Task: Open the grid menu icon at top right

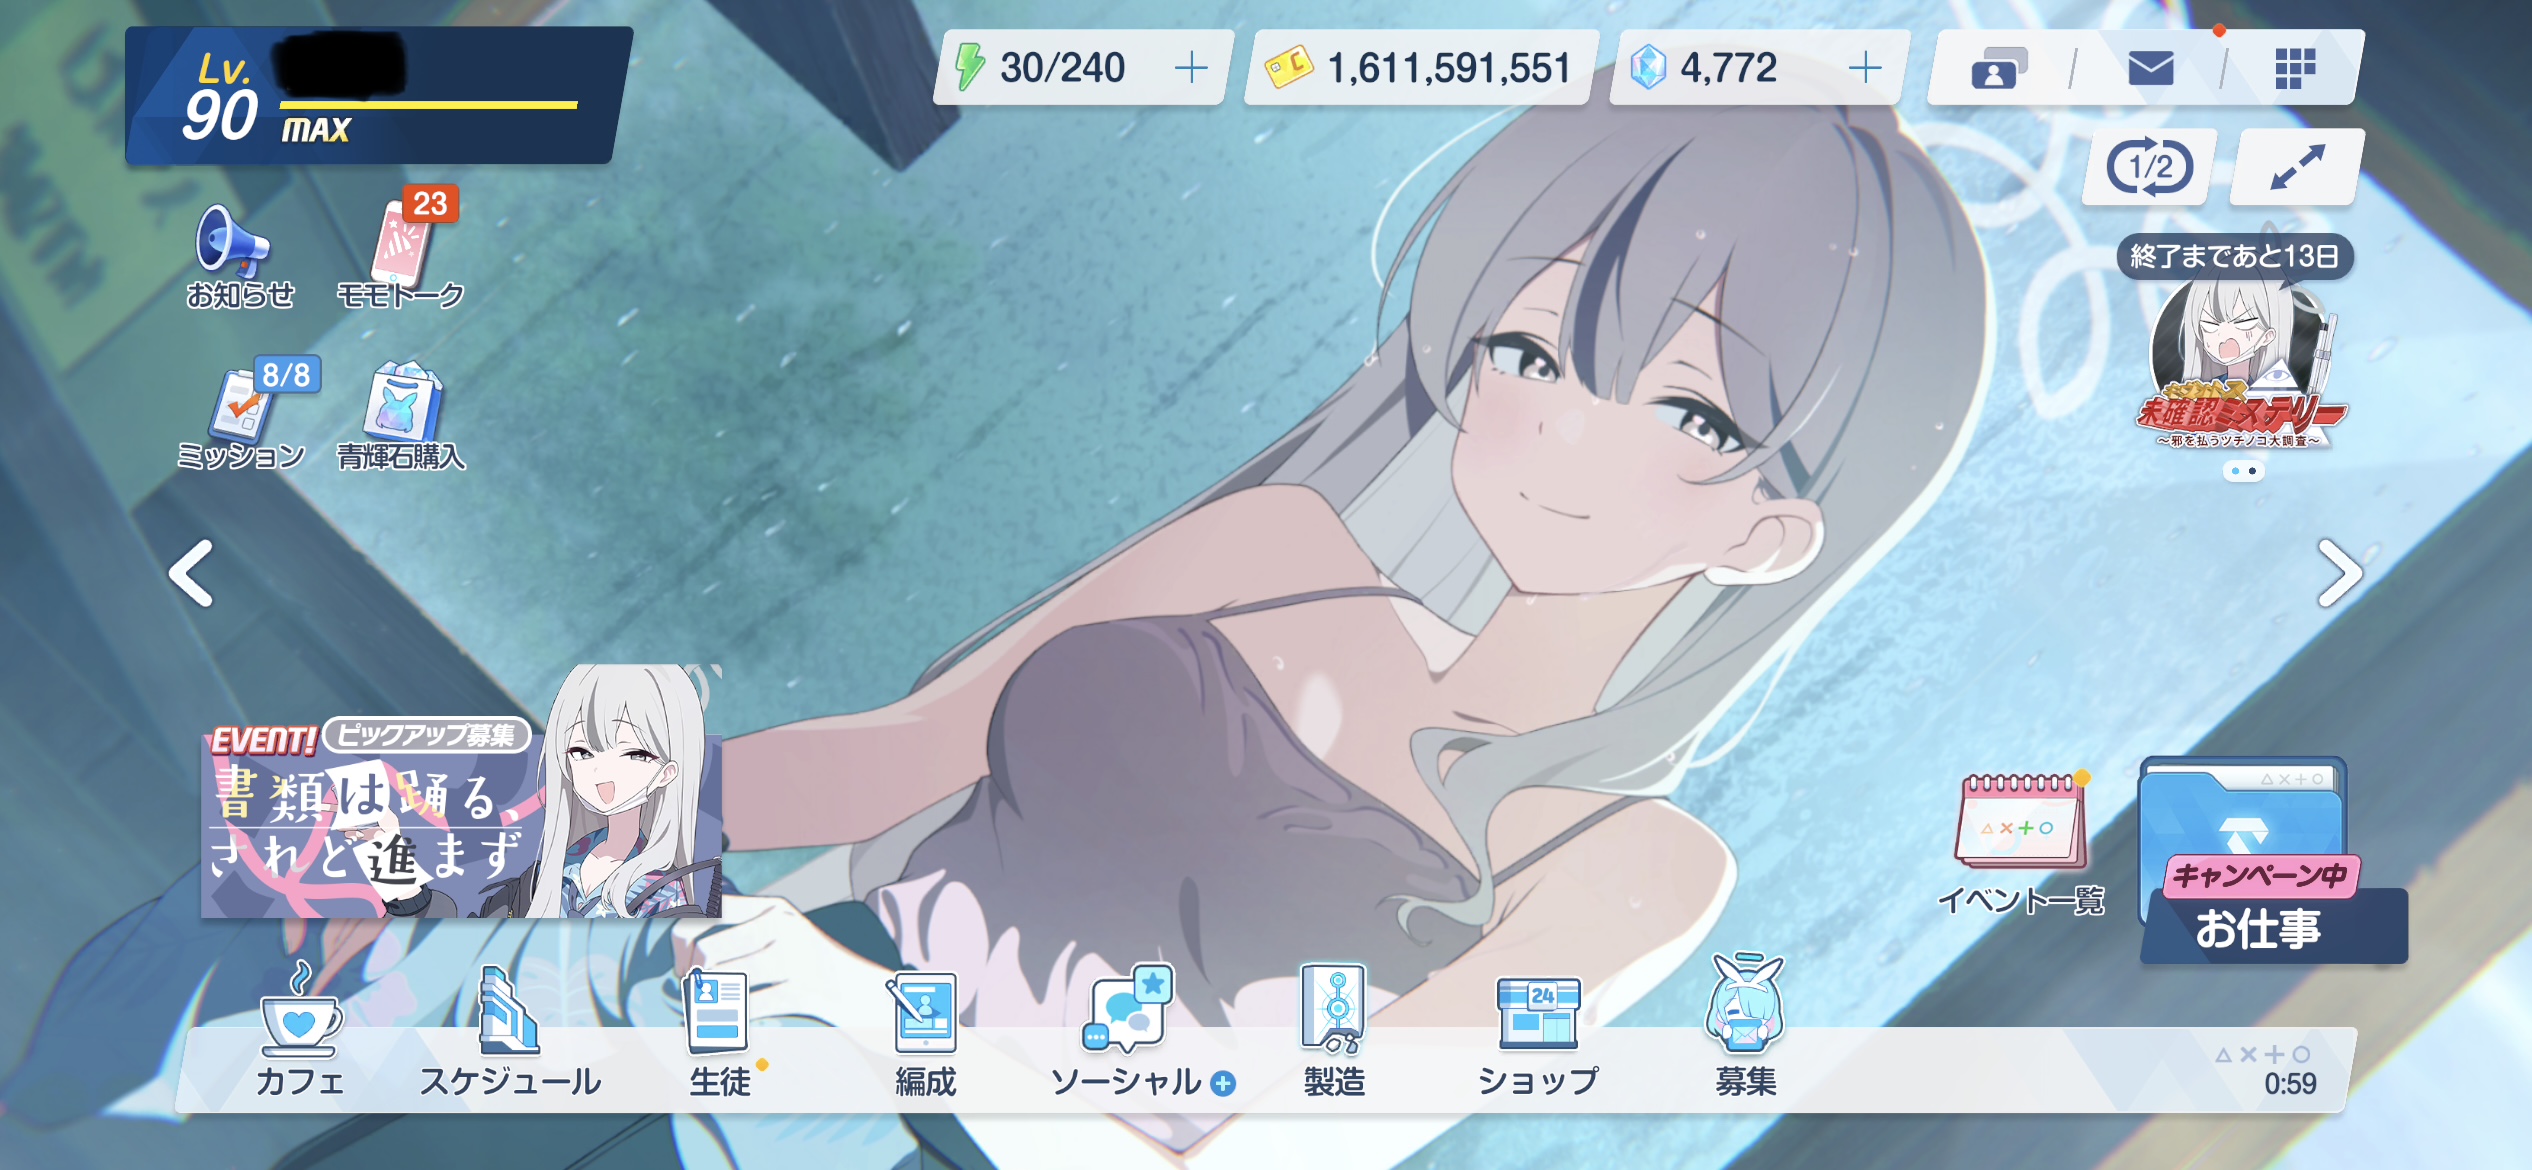Action: (2295, 69)
